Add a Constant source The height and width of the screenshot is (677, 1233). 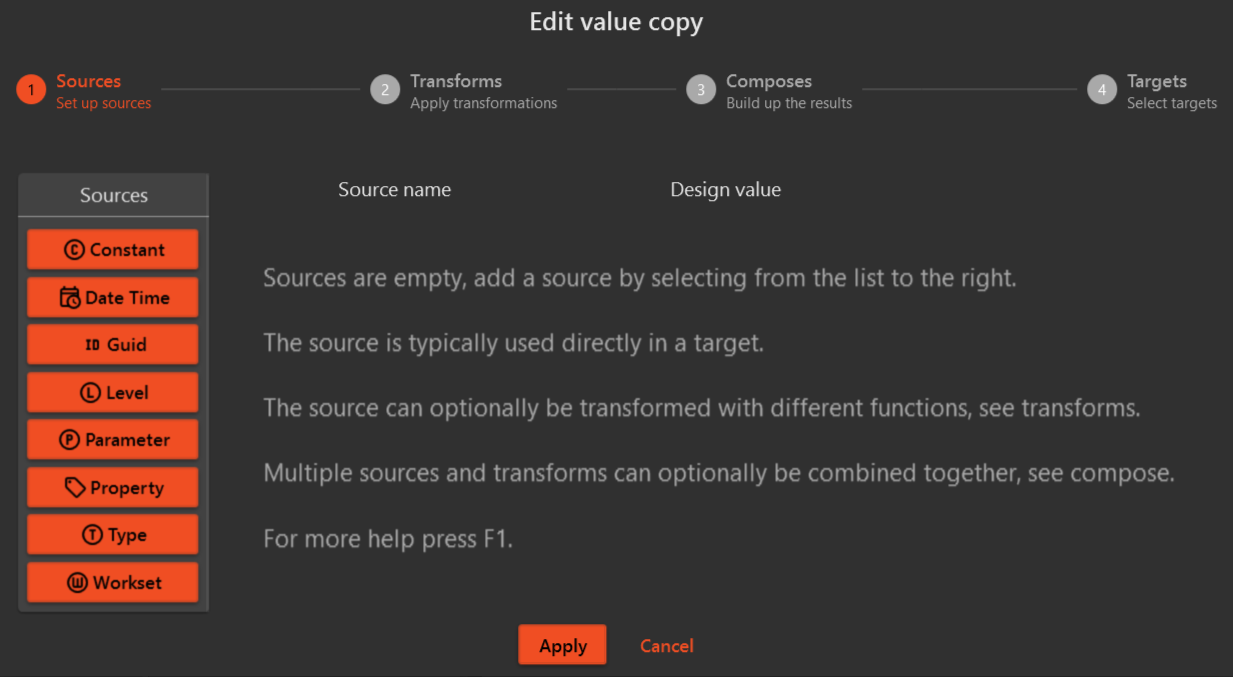(112, 249)
